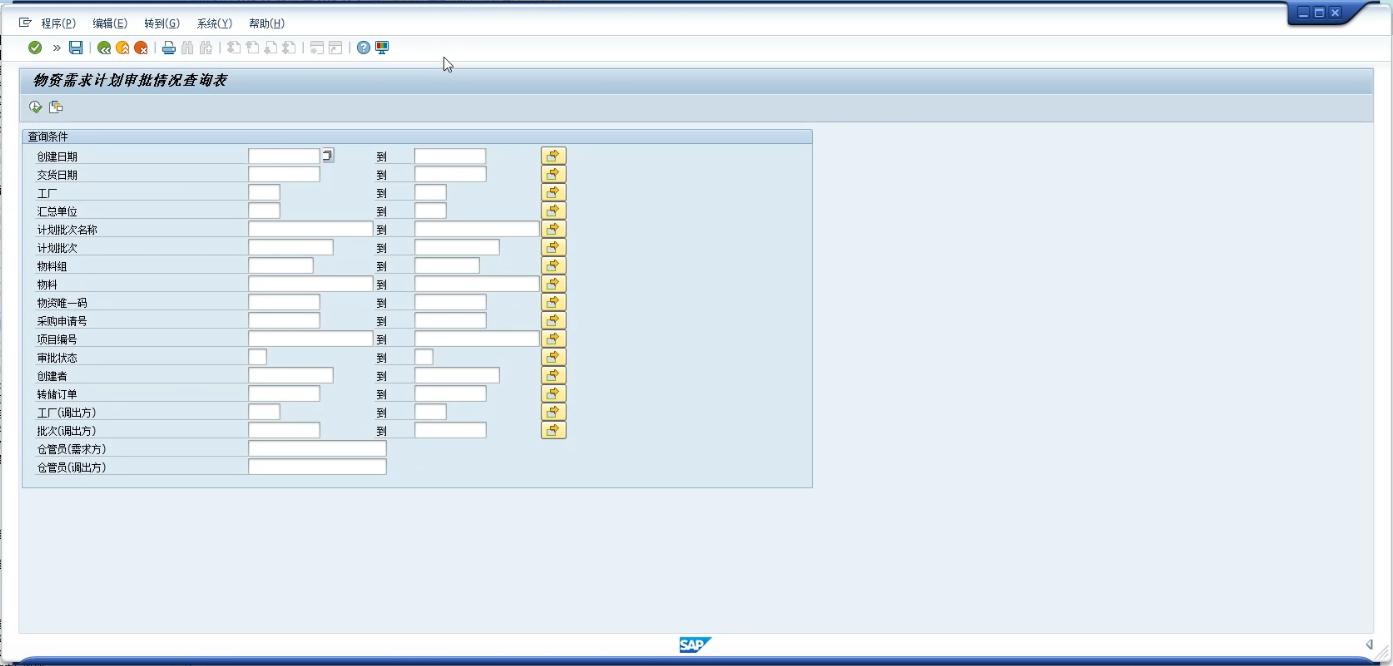This screenshot has height=666, width=1393.
Task: Click the Print icon in toolbar
Action: click(x=169, y=48)
